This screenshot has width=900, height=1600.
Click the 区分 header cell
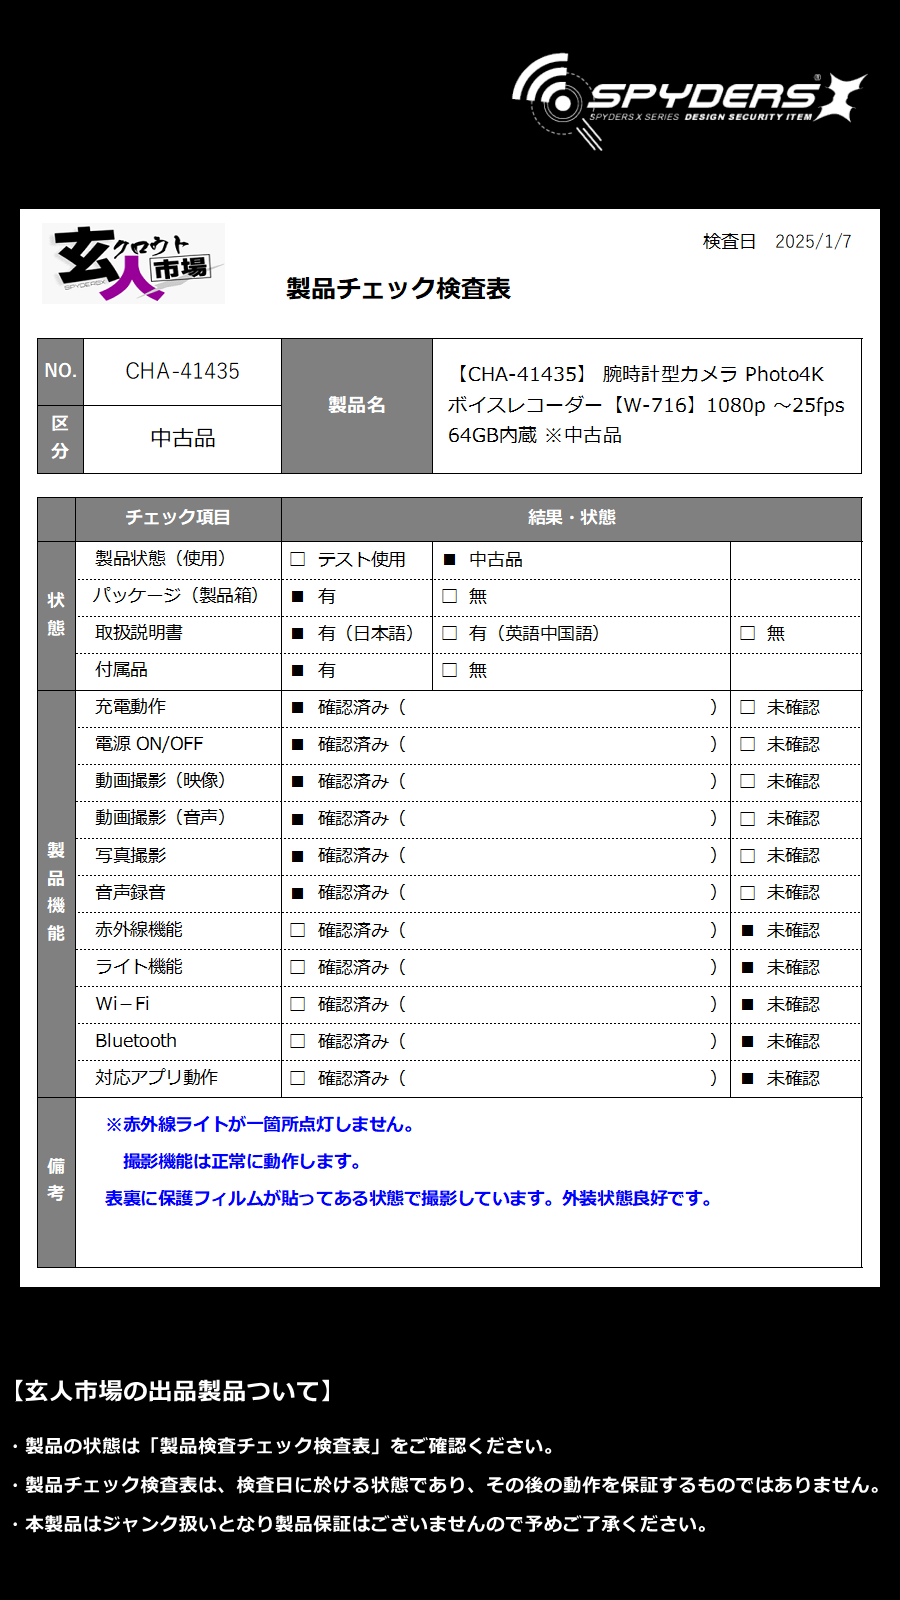tap(60, 438)
